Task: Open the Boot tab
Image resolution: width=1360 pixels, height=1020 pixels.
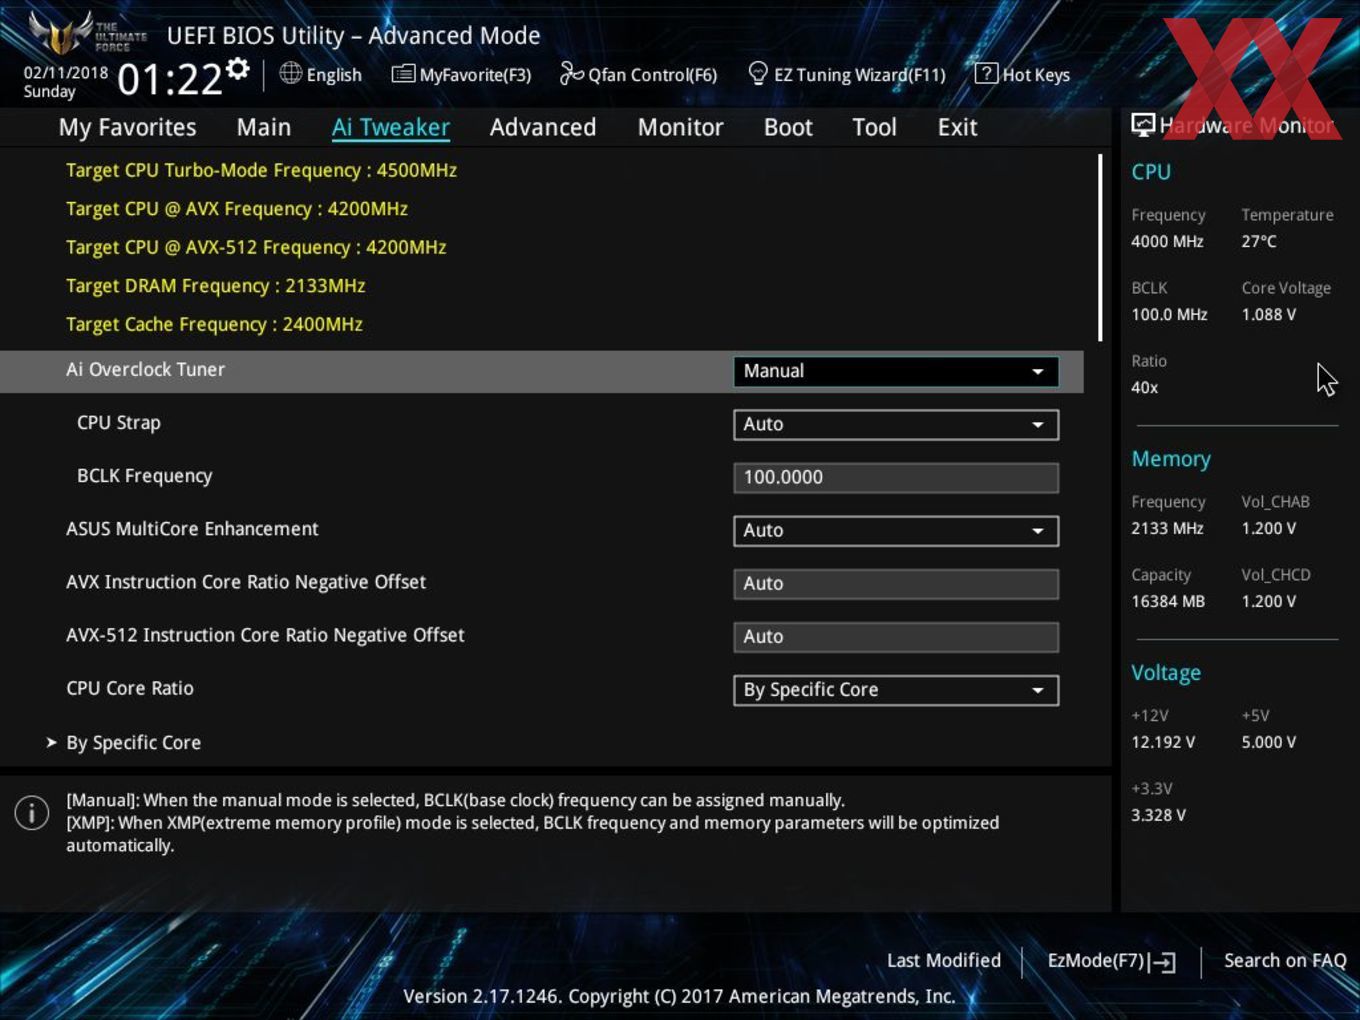Action: pos(788,127)
